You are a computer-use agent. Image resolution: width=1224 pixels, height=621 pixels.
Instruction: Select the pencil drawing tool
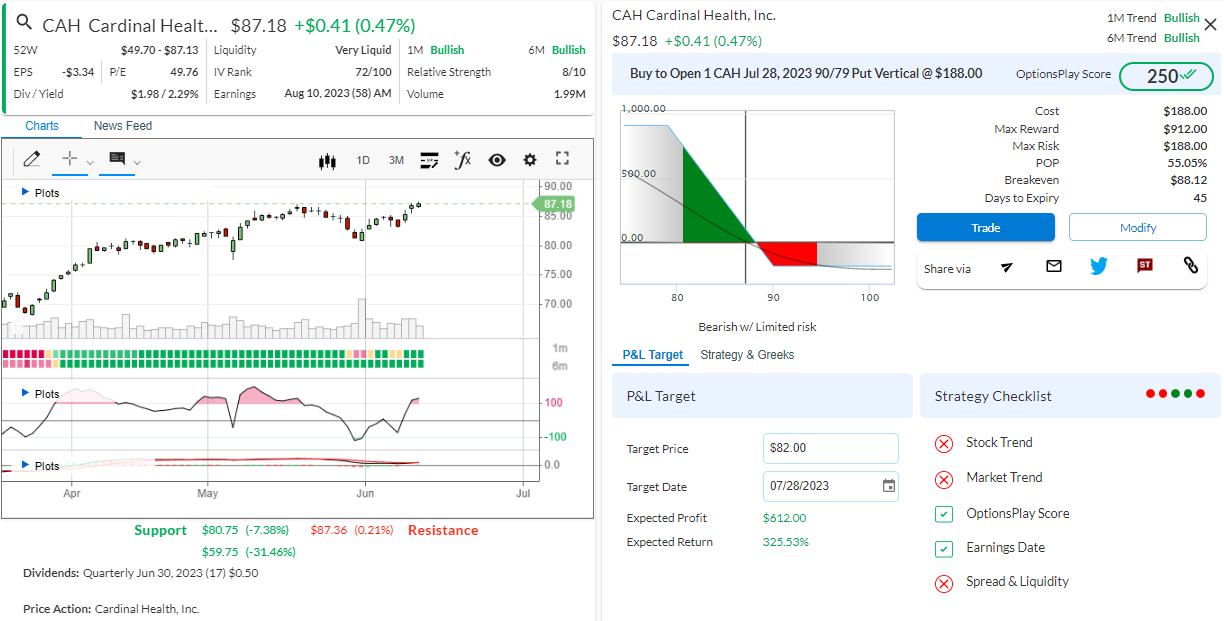pos(31,159)
